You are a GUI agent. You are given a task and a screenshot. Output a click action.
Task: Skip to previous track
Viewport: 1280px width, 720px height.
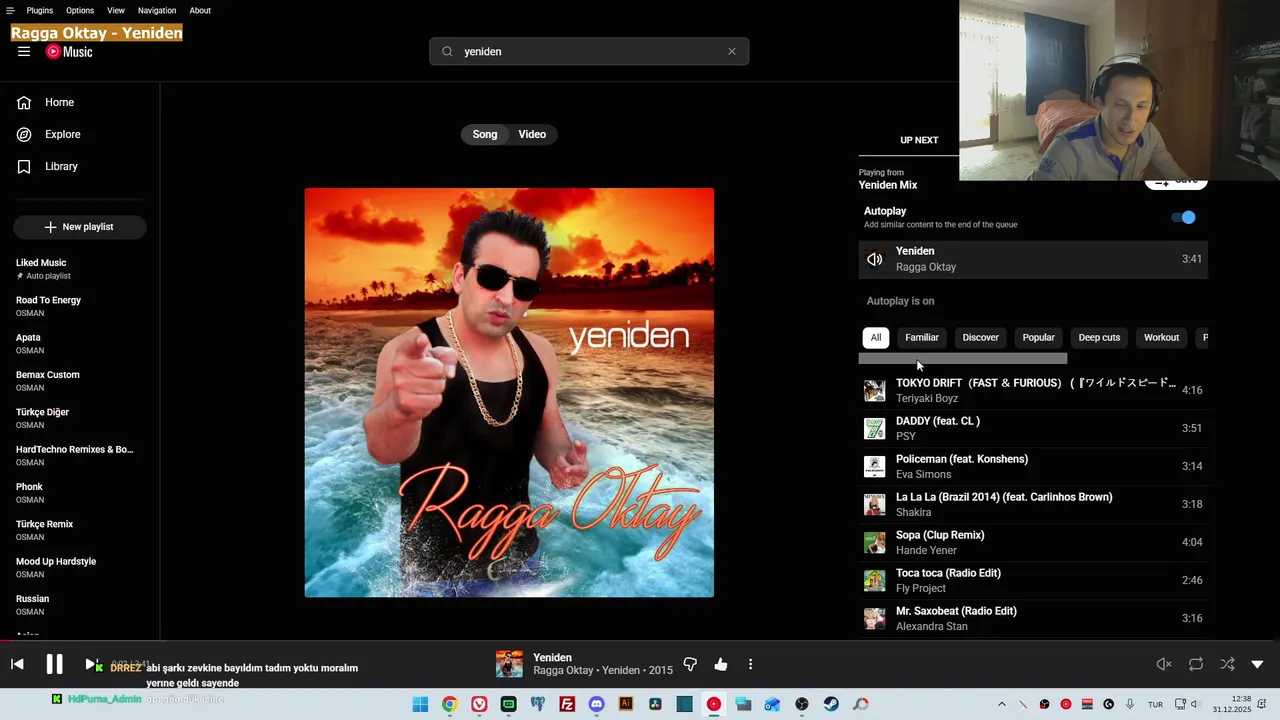click(x=17, y=664)
